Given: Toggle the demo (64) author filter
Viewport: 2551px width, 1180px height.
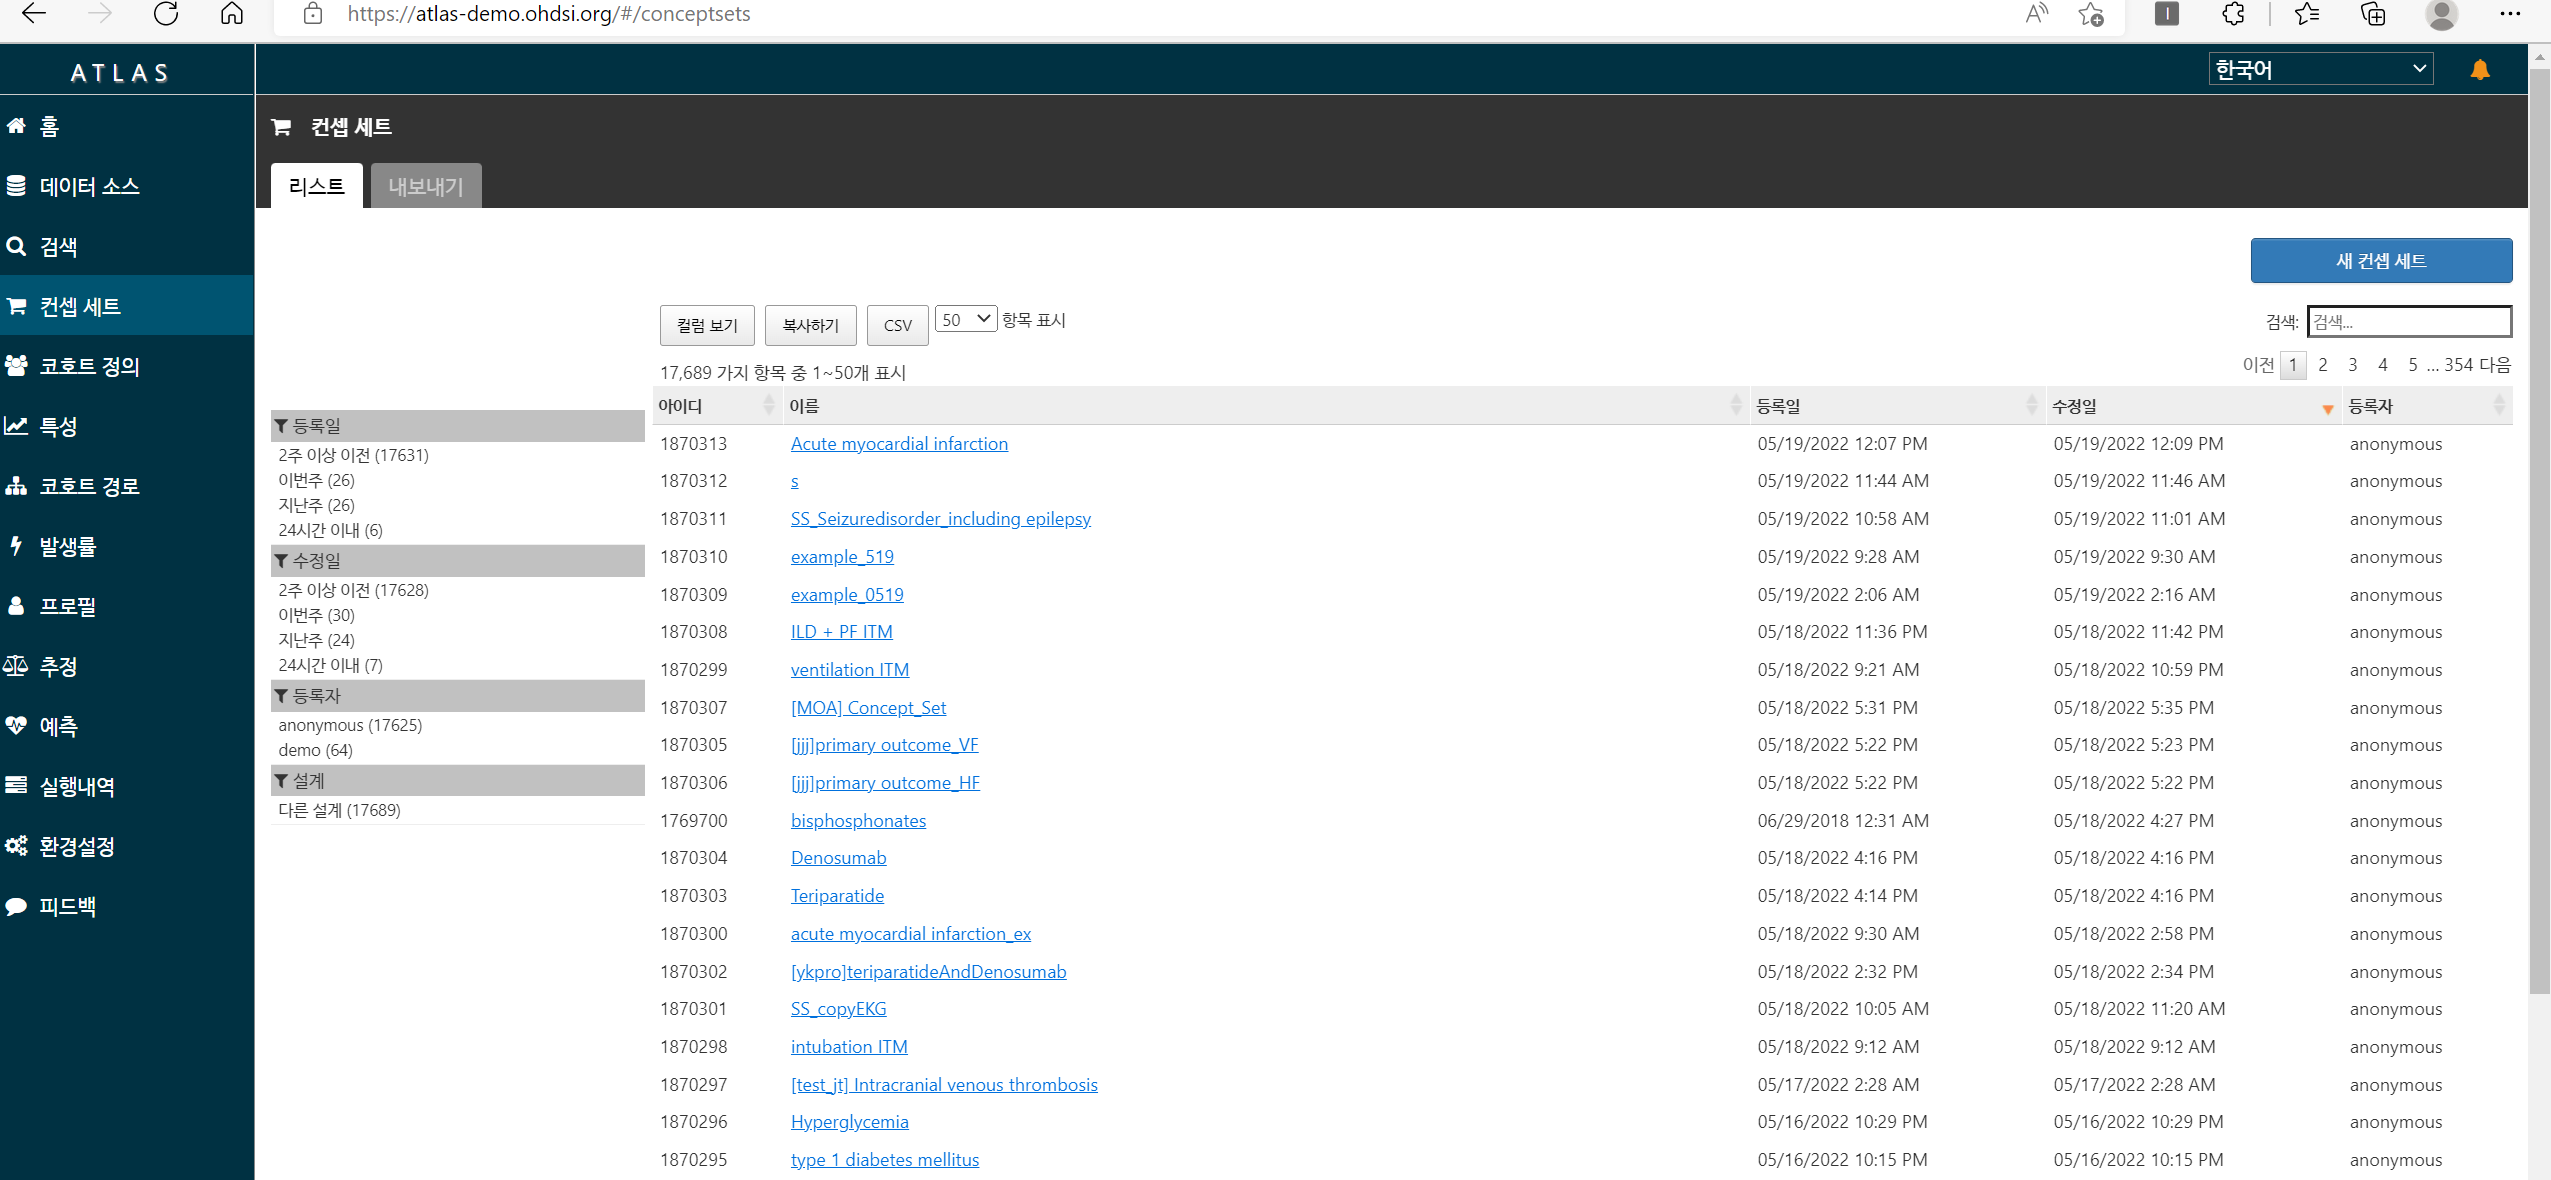Looking at the screenshot, I should pyautogui.click(x=315, y=750).
